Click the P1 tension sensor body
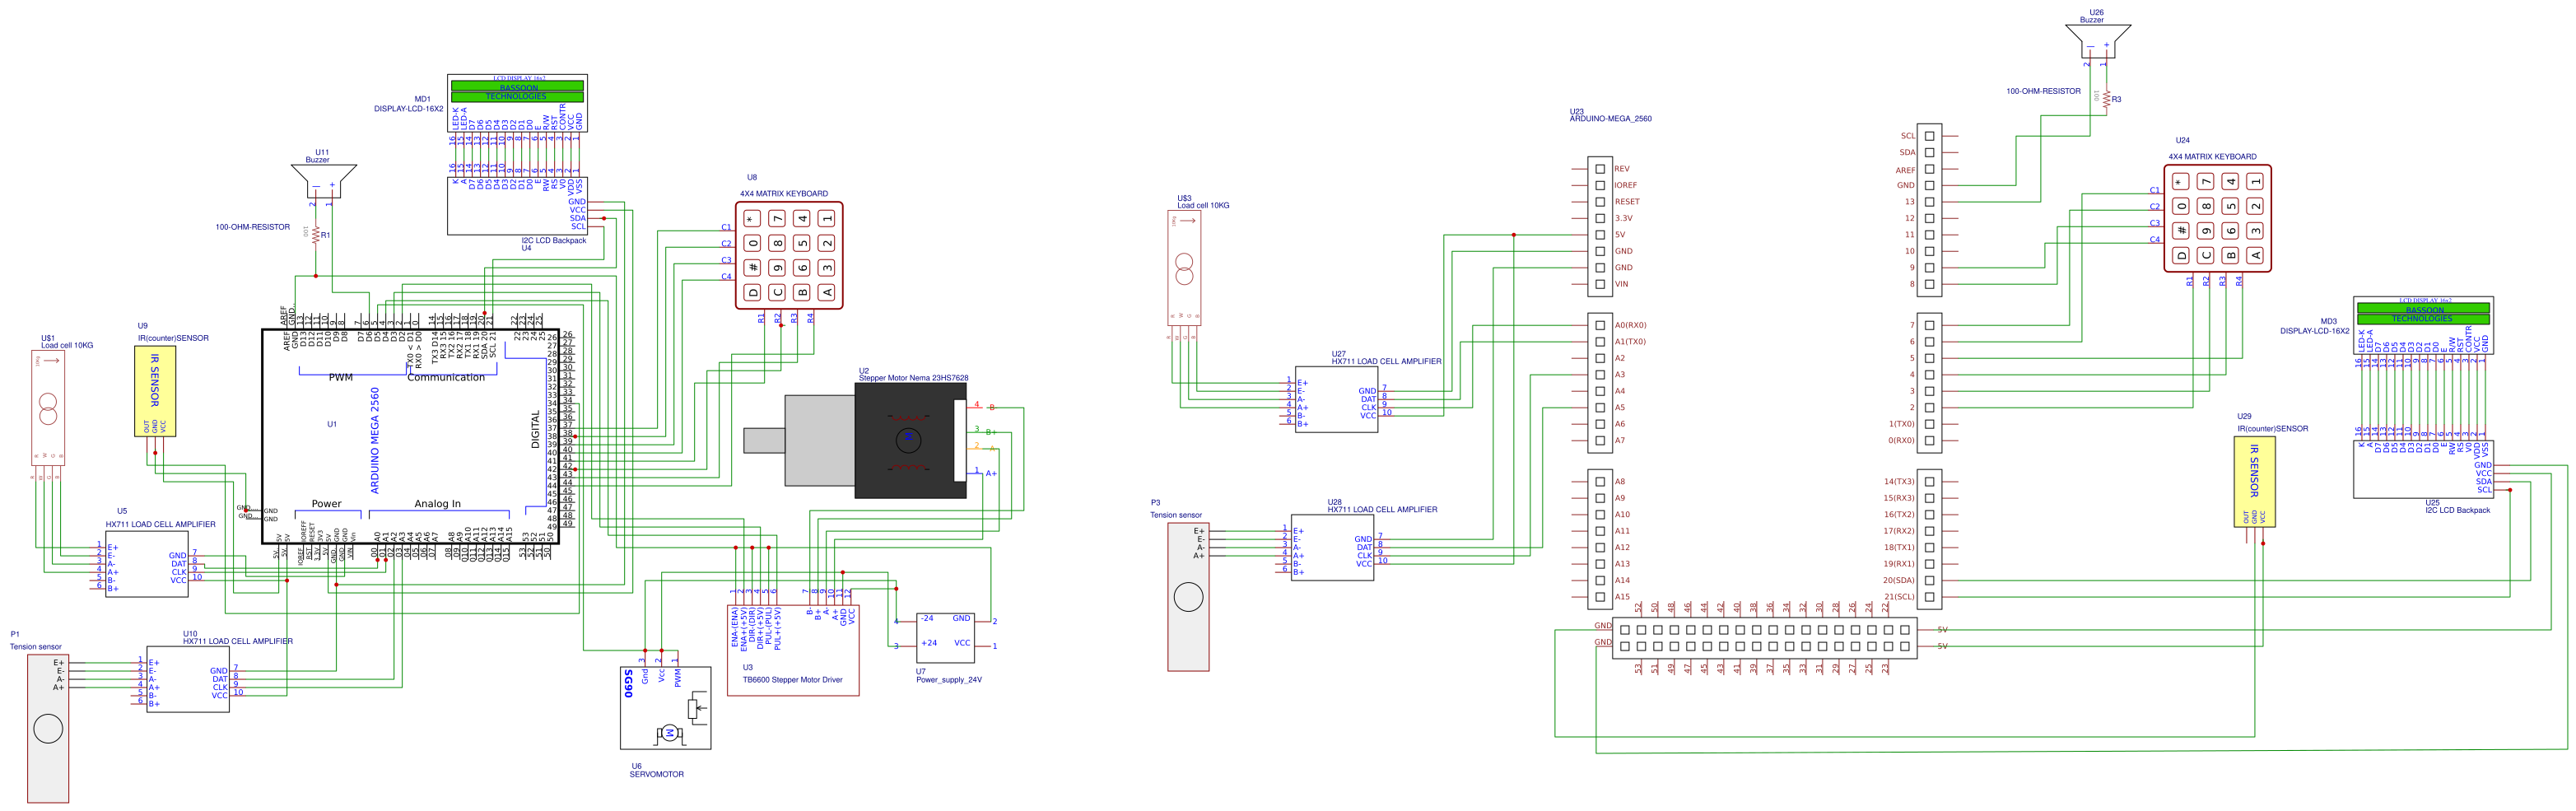2576x811 pixels. point(48,727)
